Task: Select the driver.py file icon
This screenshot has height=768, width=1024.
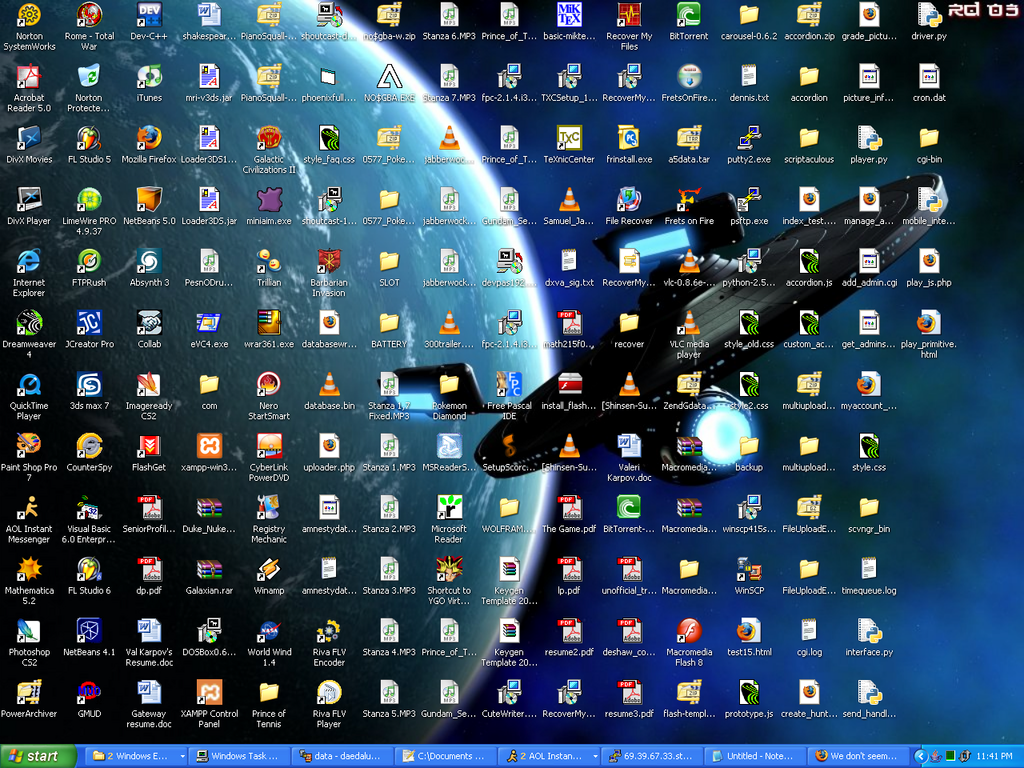Action: (929, 22)
